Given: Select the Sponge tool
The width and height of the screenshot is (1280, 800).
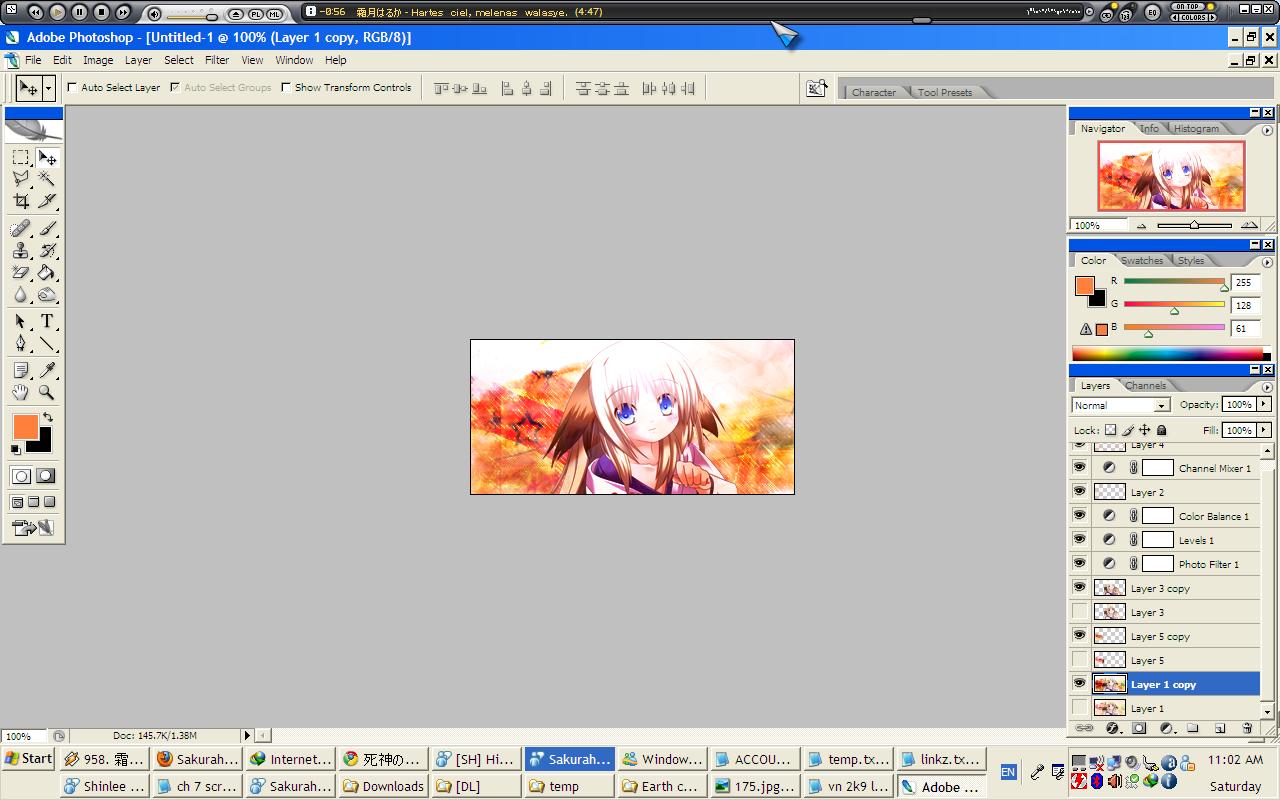Looking at the screenshot, I should 47,294.
